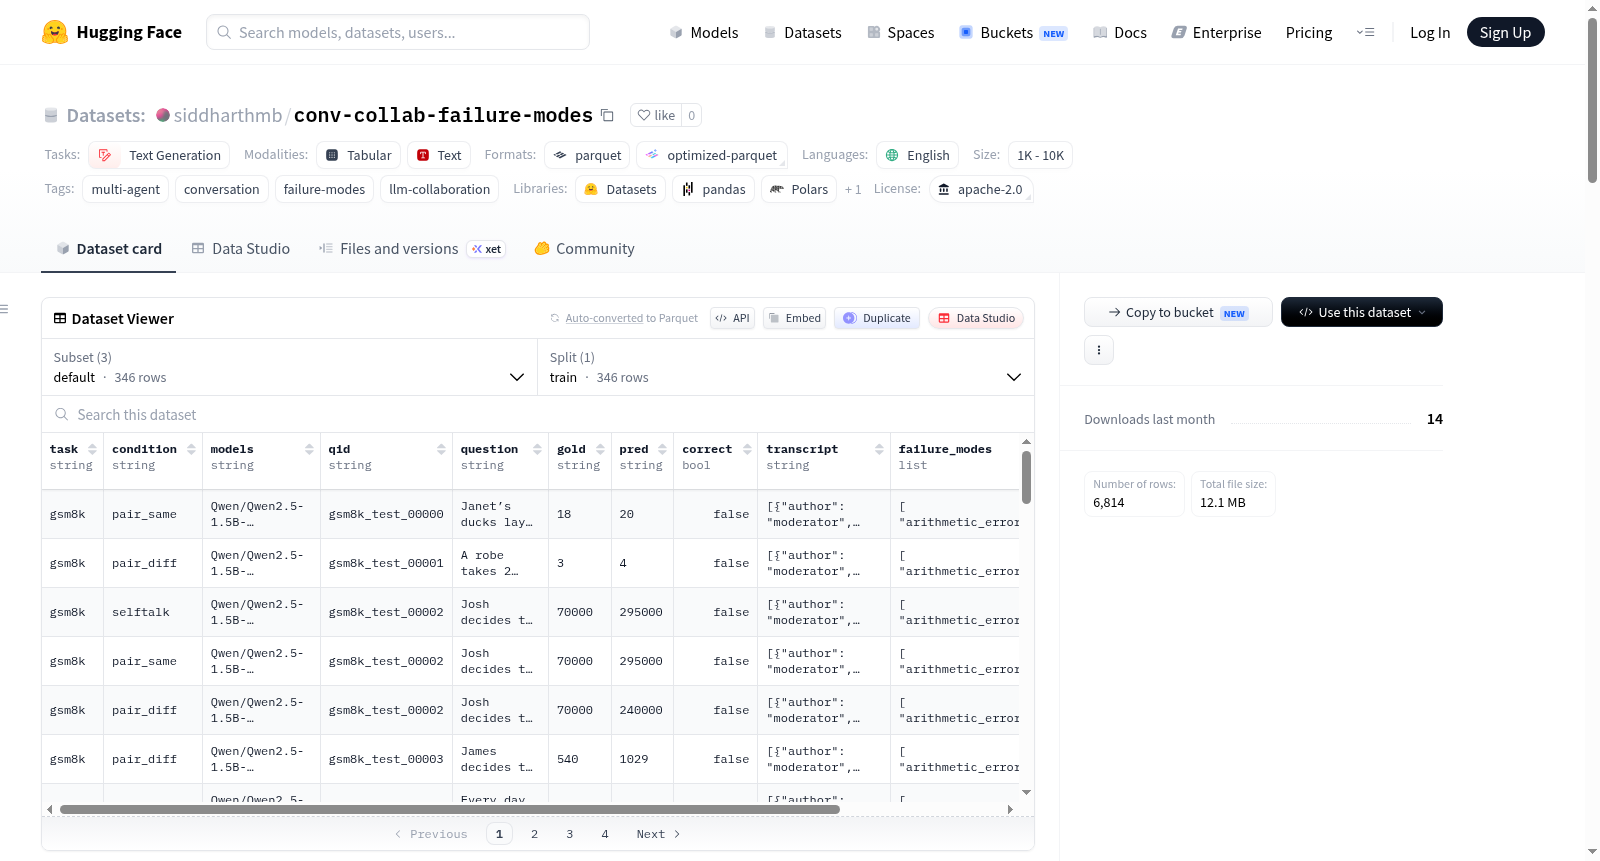Open the Subset default dropdown

pos(289,367)
